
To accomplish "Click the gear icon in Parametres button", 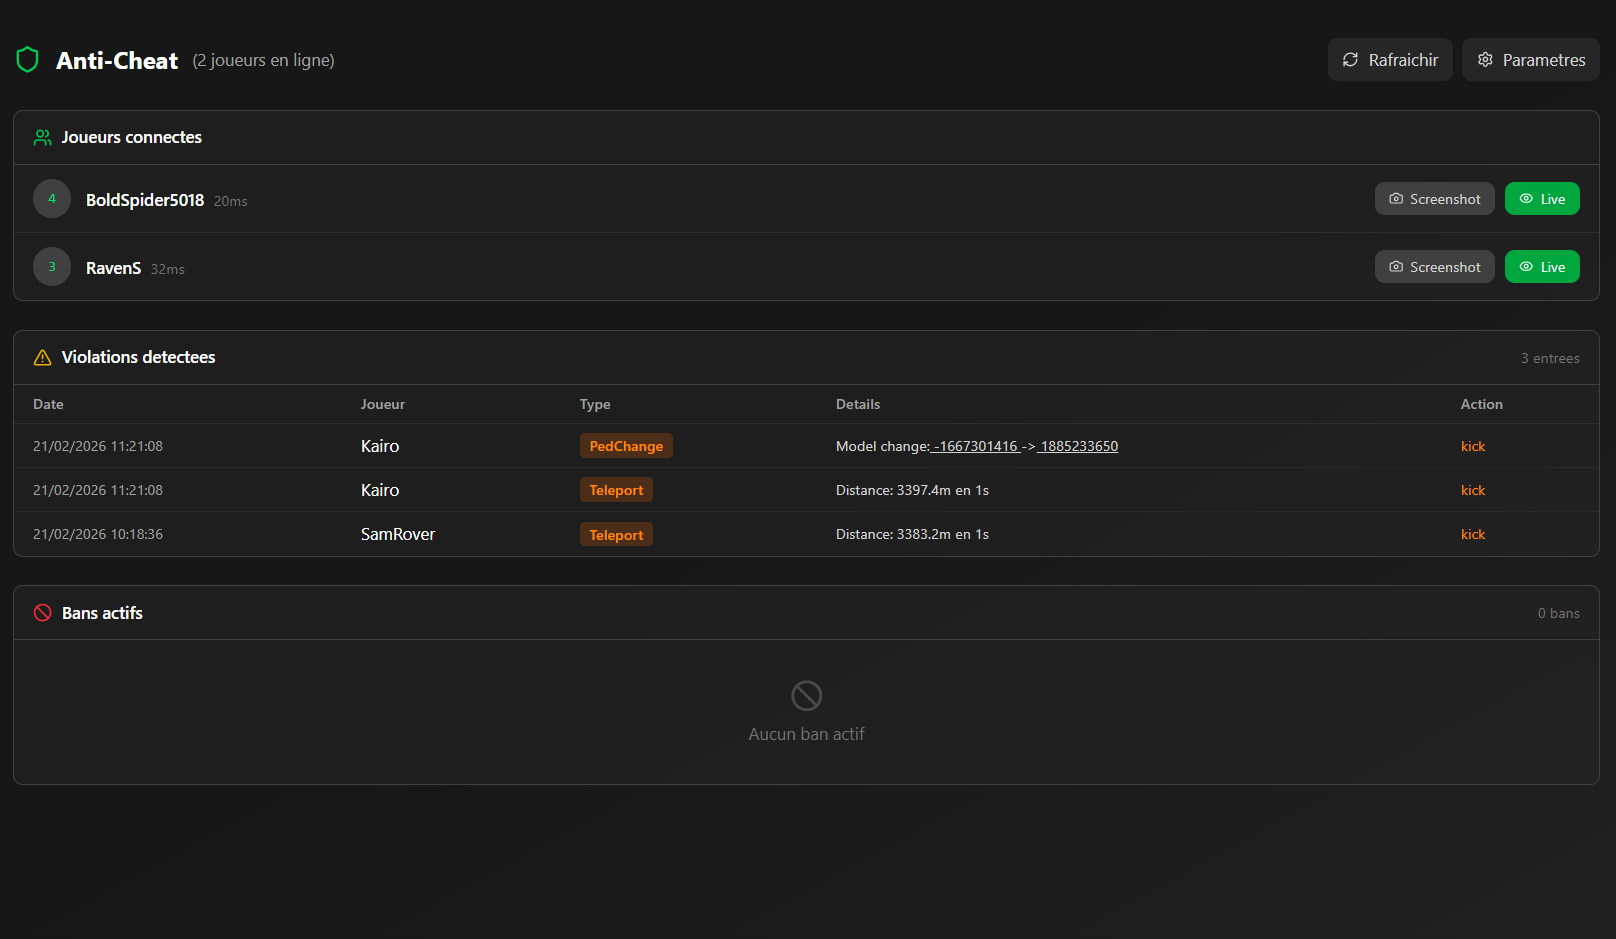I will point(1486,60).
